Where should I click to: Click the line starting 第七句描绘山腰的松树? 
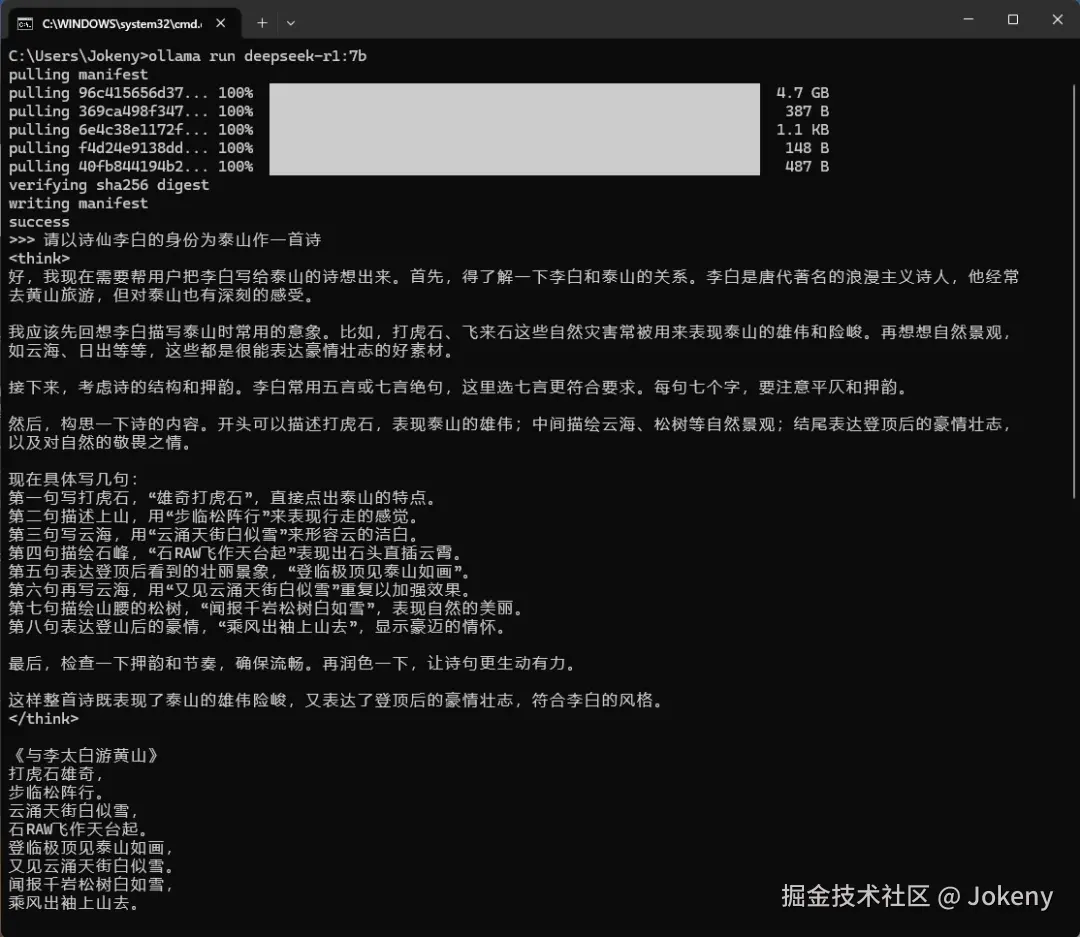(x=265, y=608)
